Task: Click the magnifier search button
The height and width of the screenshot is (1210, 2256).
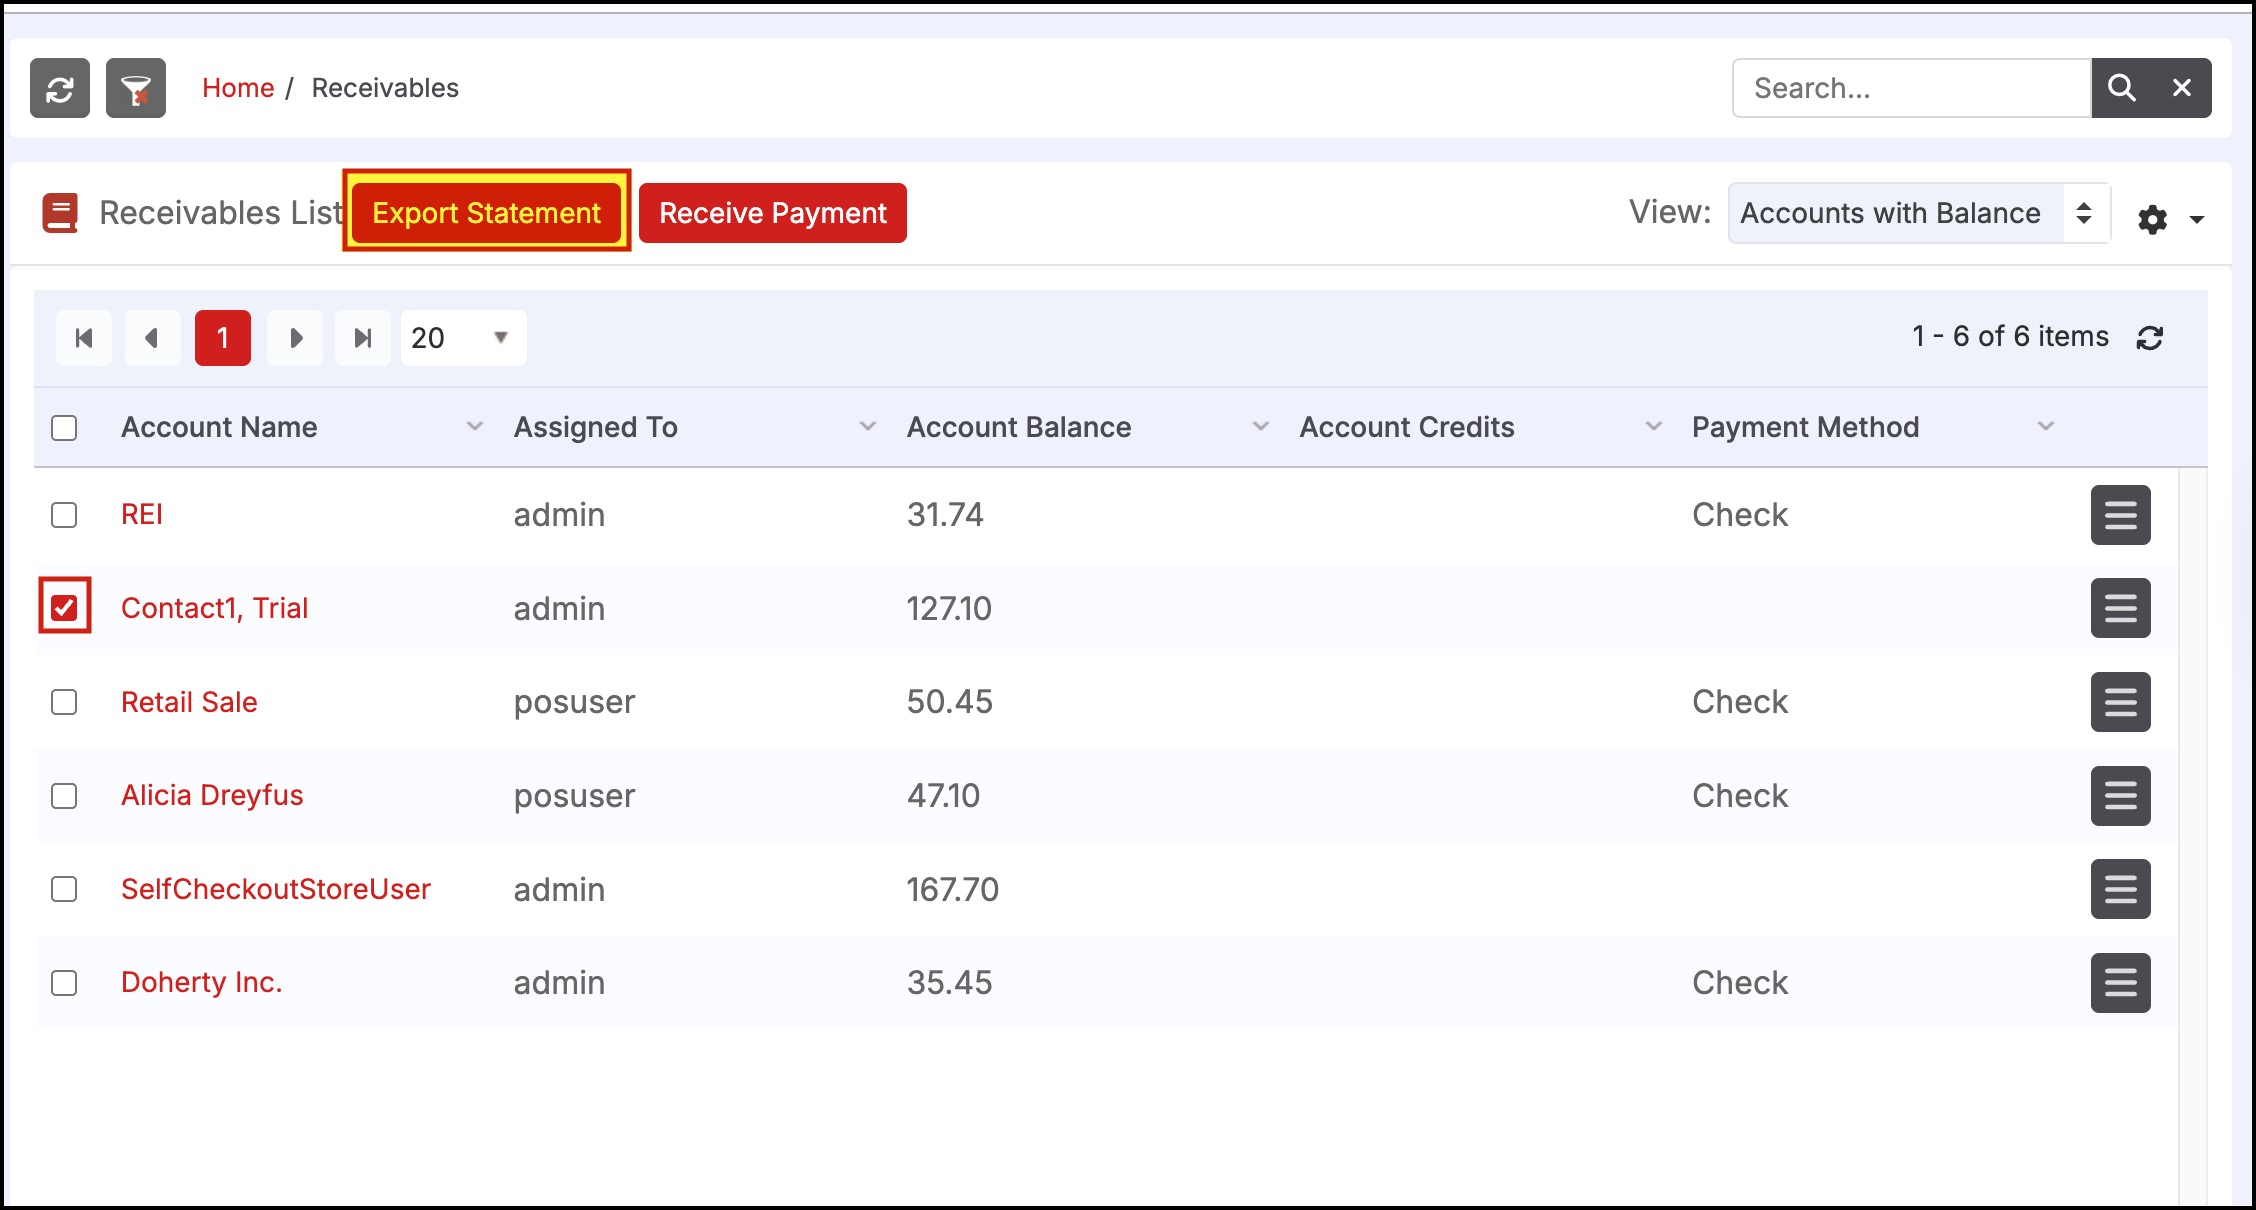Action: pyautogui.click(x=2121, y=88)
